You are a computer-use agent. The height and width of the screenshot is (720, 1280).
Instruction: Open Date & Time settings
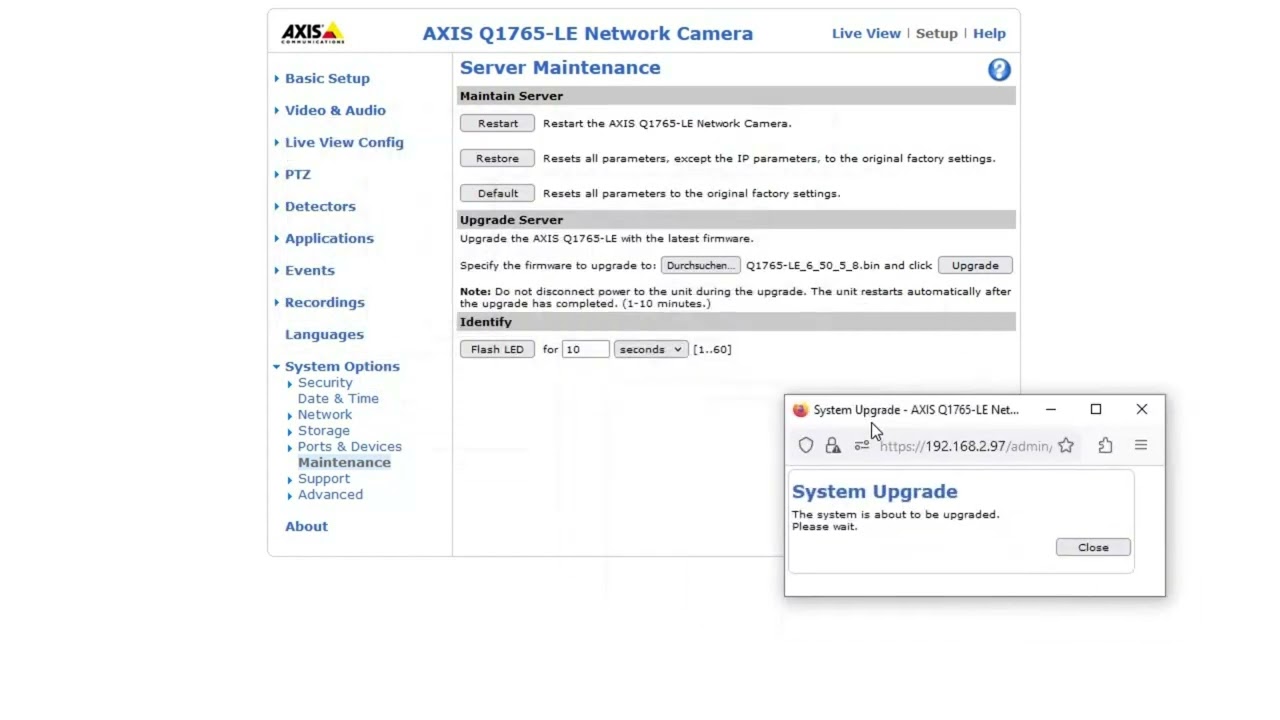coord(338,398)
